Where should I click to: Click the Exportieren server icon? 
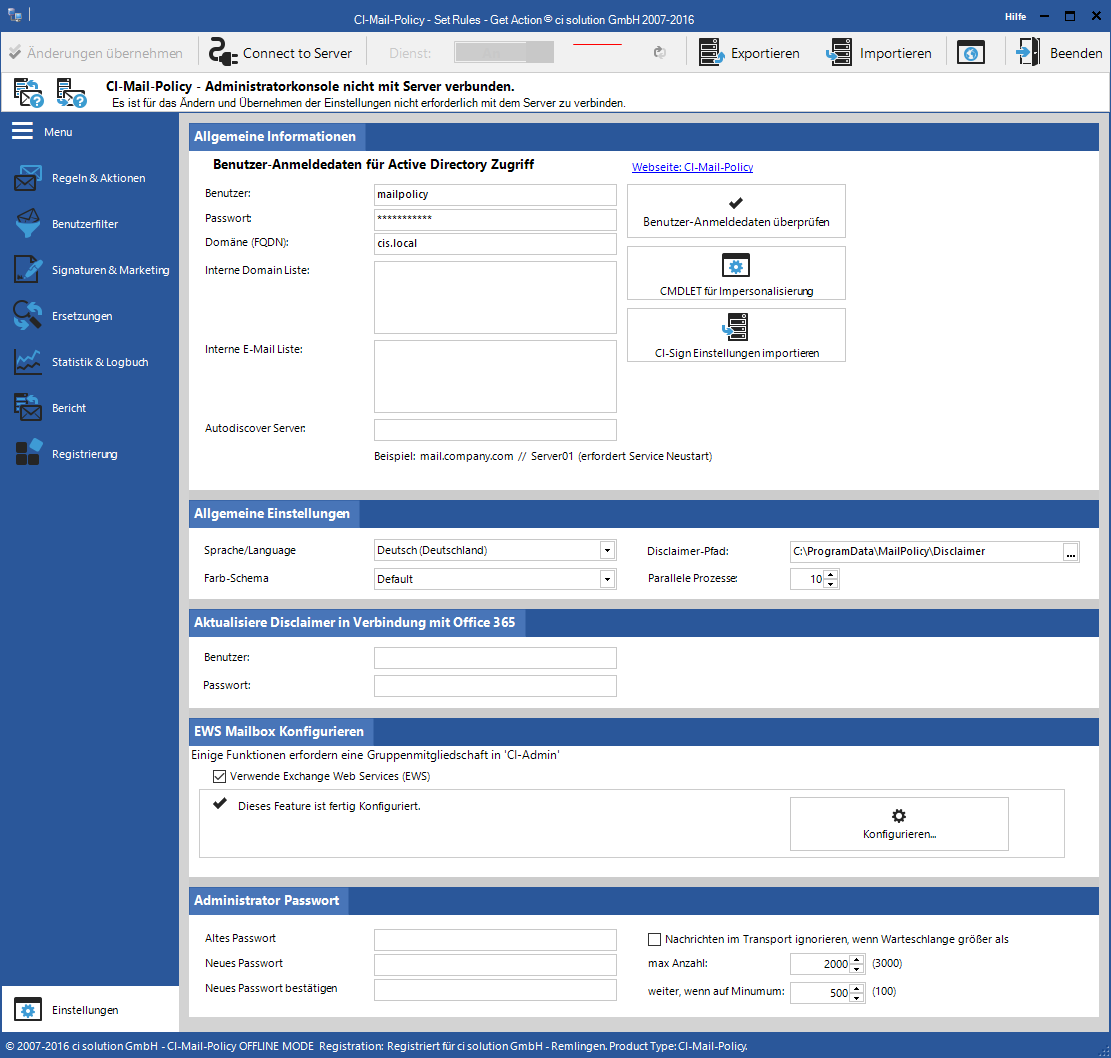click(x=711, y=52)
